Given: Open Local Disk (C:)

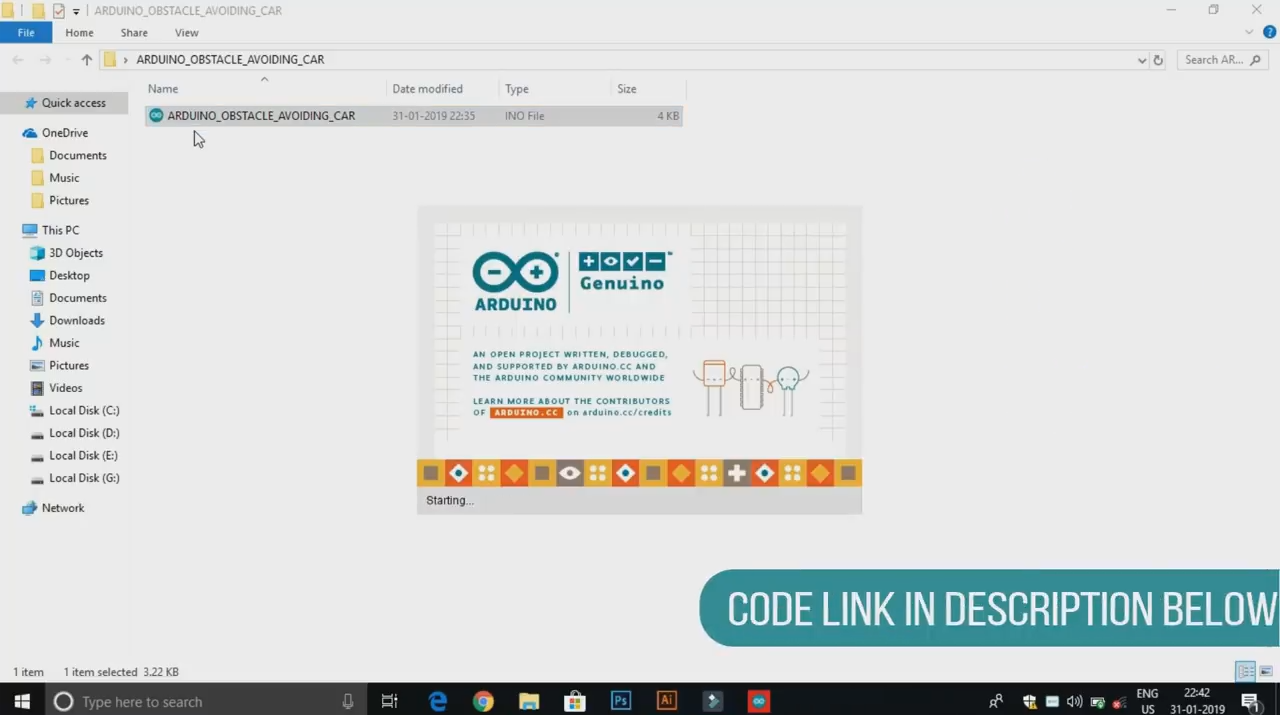Looking at the screenshot, I should (84, 410).
